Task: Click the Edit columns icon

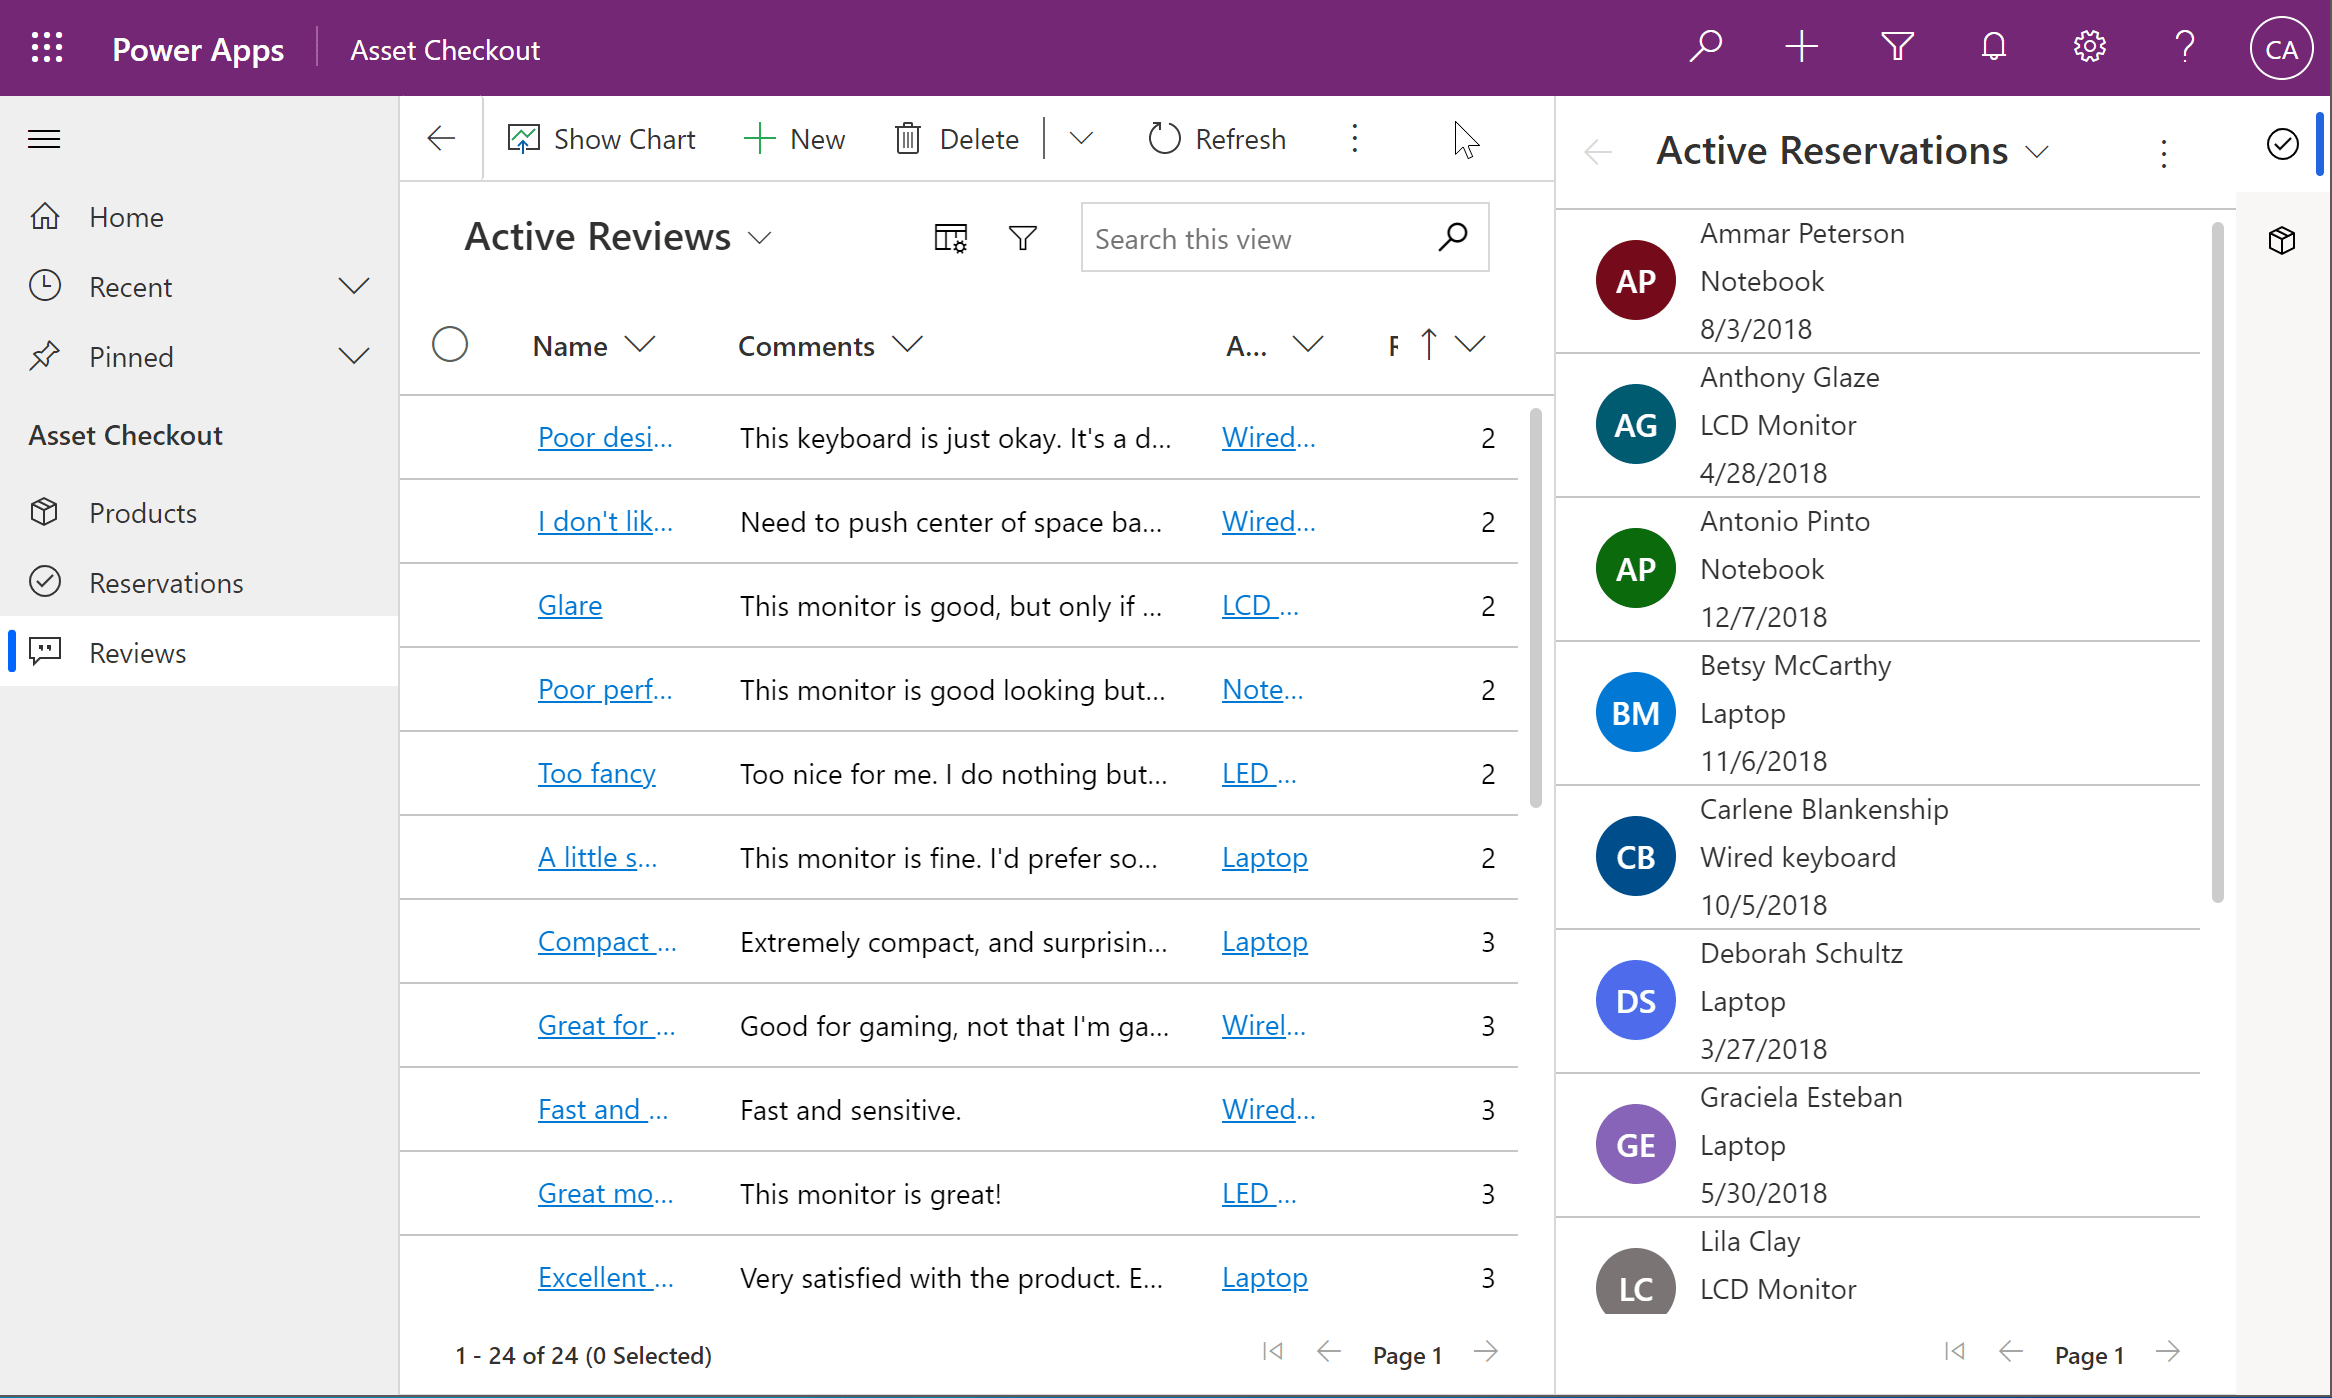Action: click(950, 238)
